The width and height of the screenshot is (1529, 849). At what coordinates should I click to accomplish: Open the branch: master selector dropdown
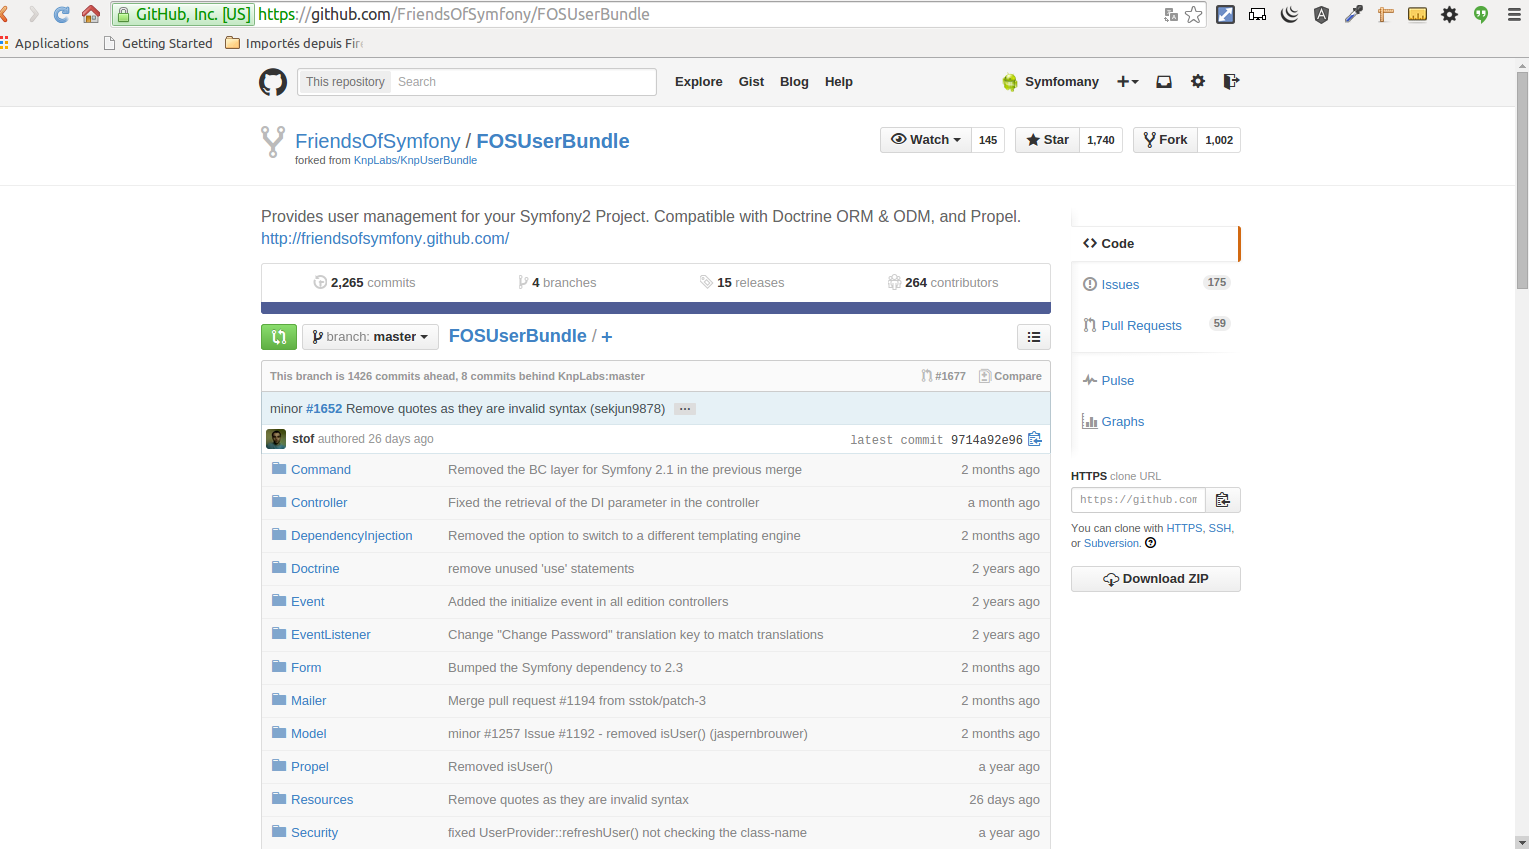(x=370, y=337)
